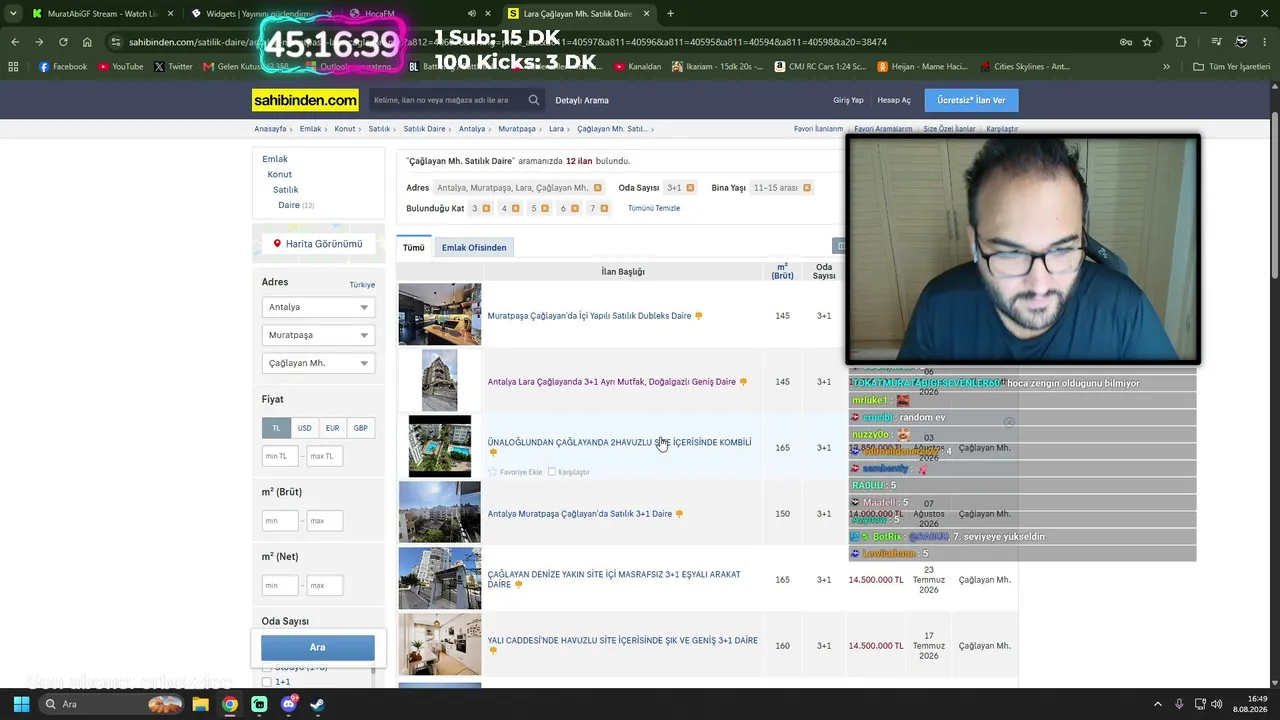Image resolution: width=1280 pixels, height=720 pixels.
Task: Click the sahibinden.com logo
Action: [305, 100]
